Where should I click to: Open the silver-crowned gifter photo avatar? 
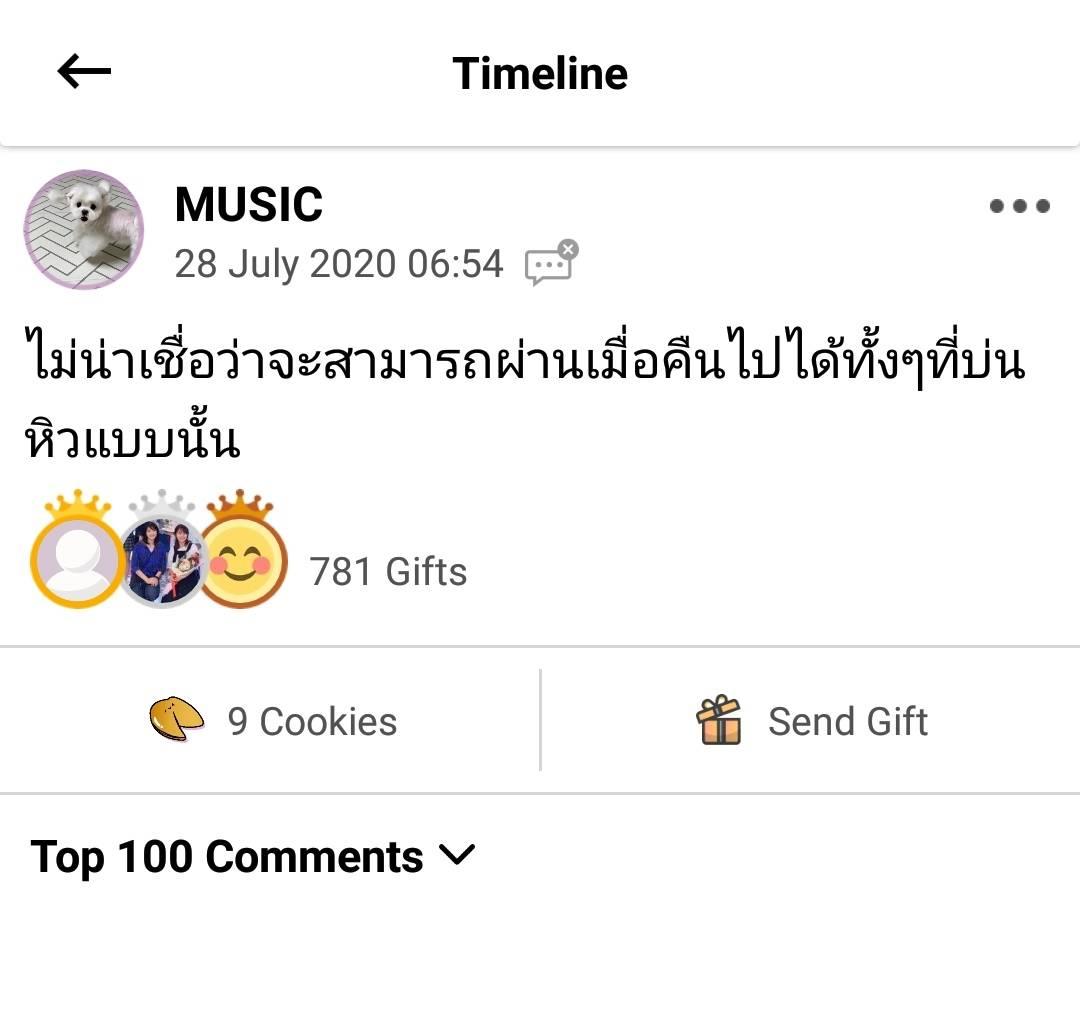click(162, 550)
